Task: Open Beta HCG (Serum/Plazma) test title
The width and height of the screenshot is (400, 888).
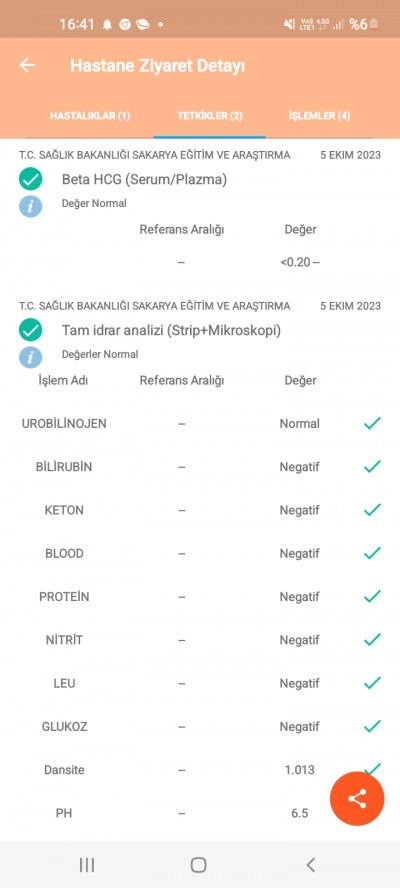Action: (x=144, y=180)
